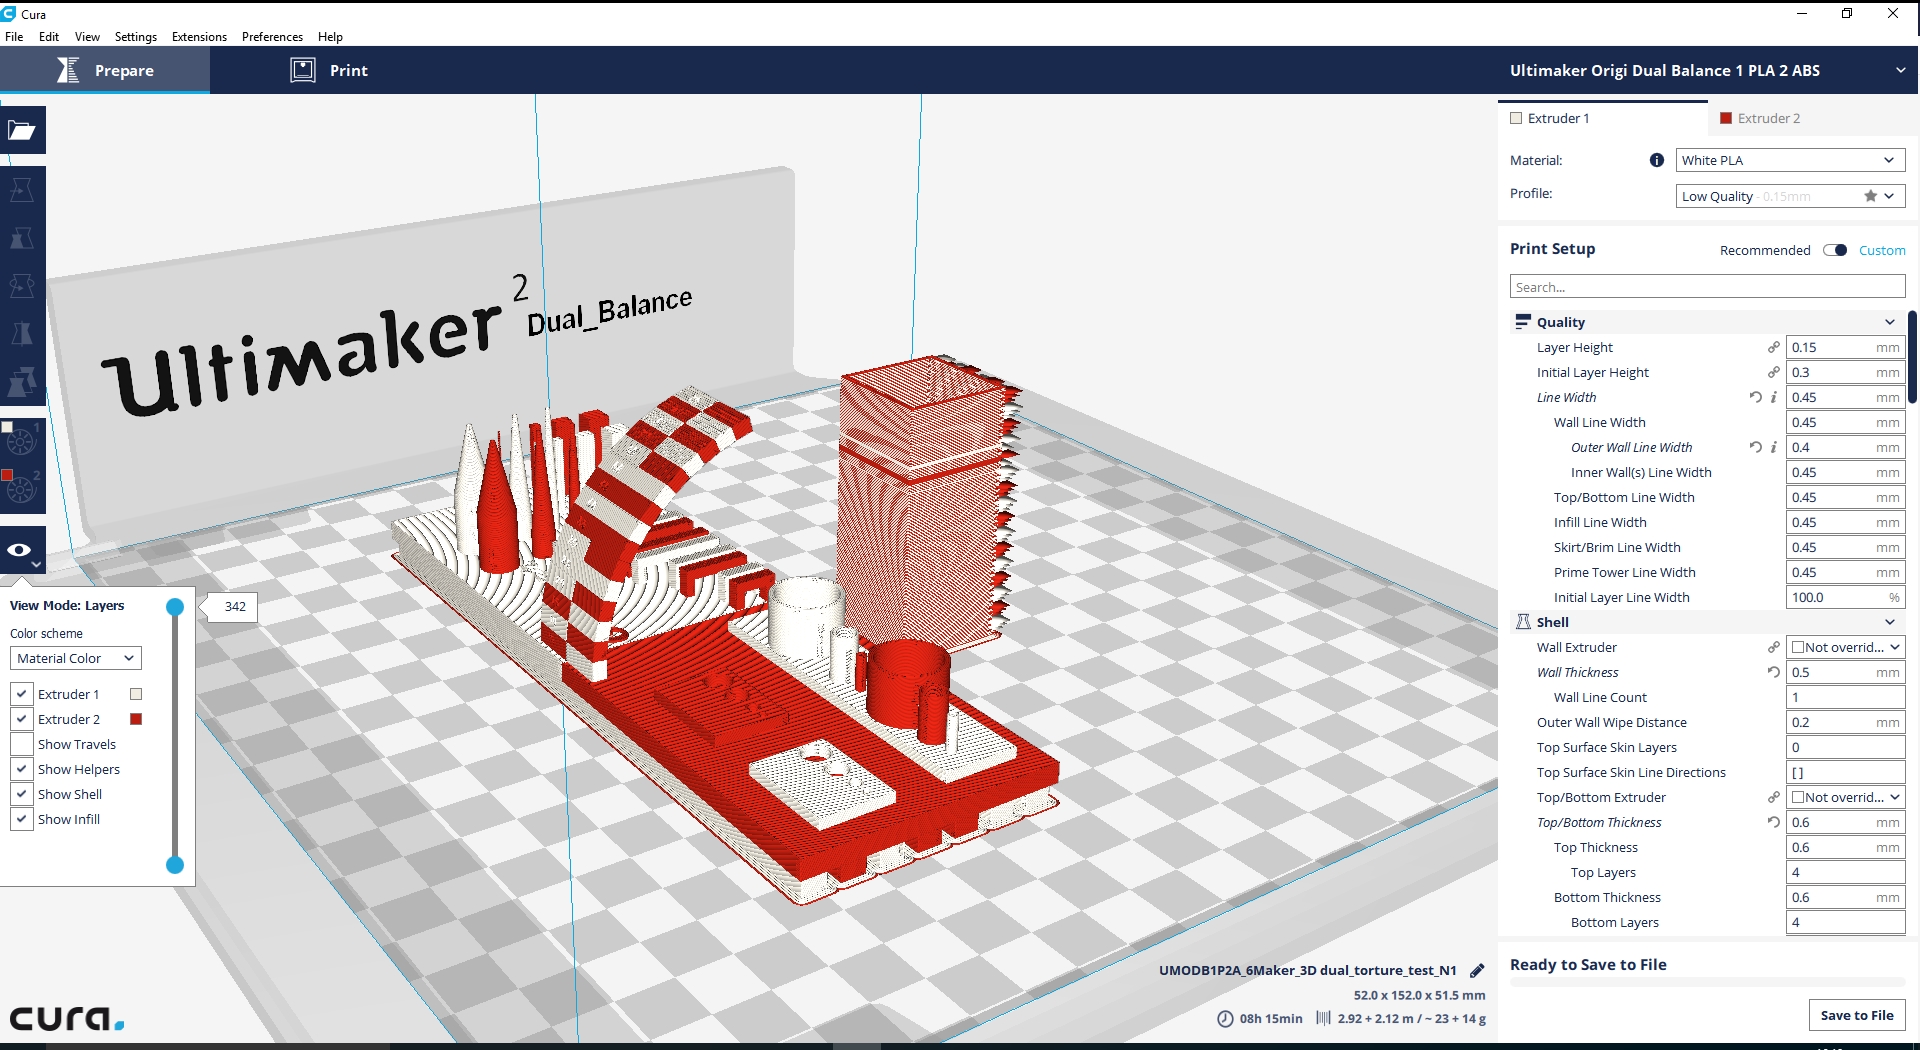
Task: Click the print time clock icon
Action: pyautogui.click(x=1225, y=1019)
